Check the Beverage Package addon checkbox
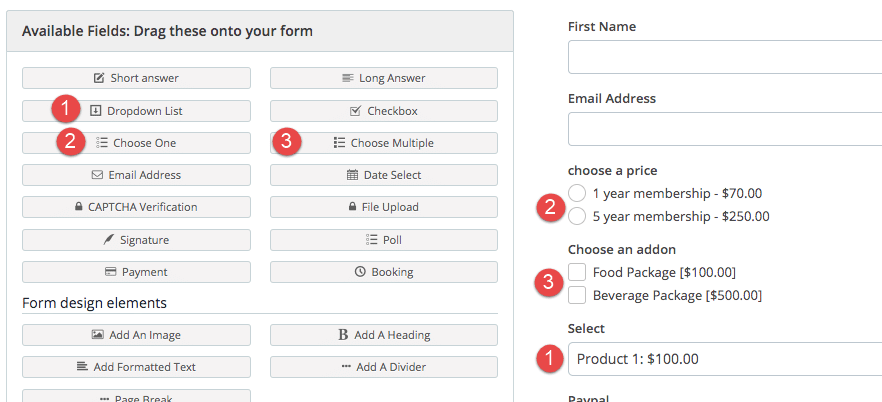 coord(577,295)
